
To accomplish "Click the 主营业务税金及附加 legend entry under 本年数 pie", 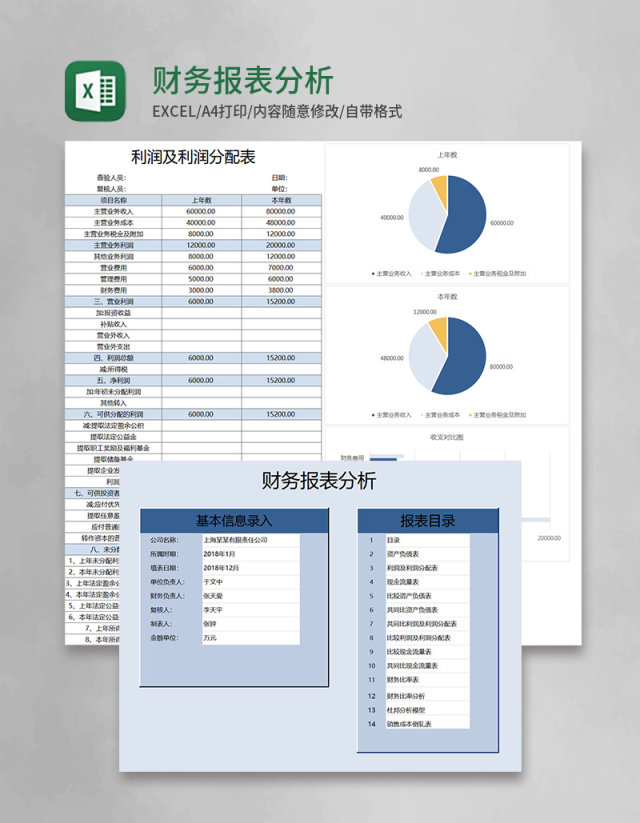I will [x=497, y=415].
